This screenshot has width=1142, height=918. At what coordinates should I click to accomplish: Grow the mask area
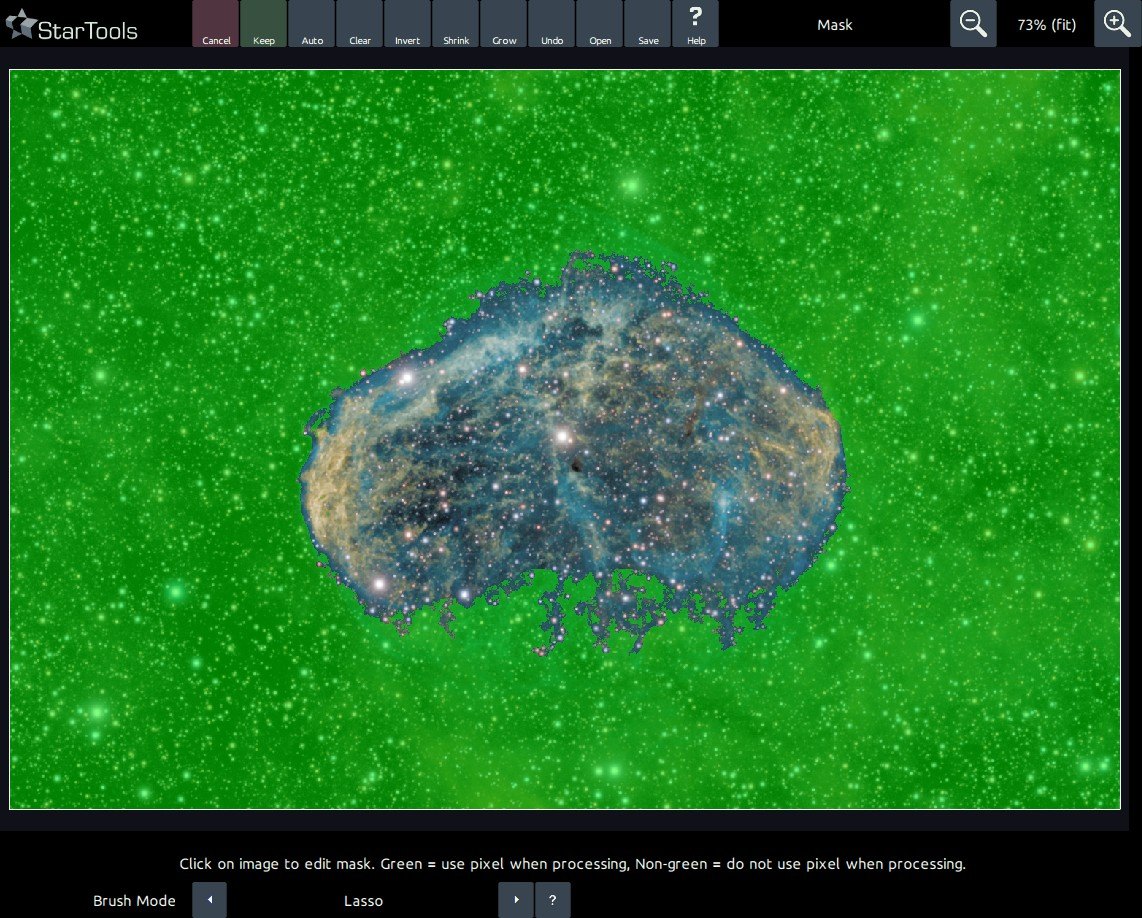click(504, 24)
